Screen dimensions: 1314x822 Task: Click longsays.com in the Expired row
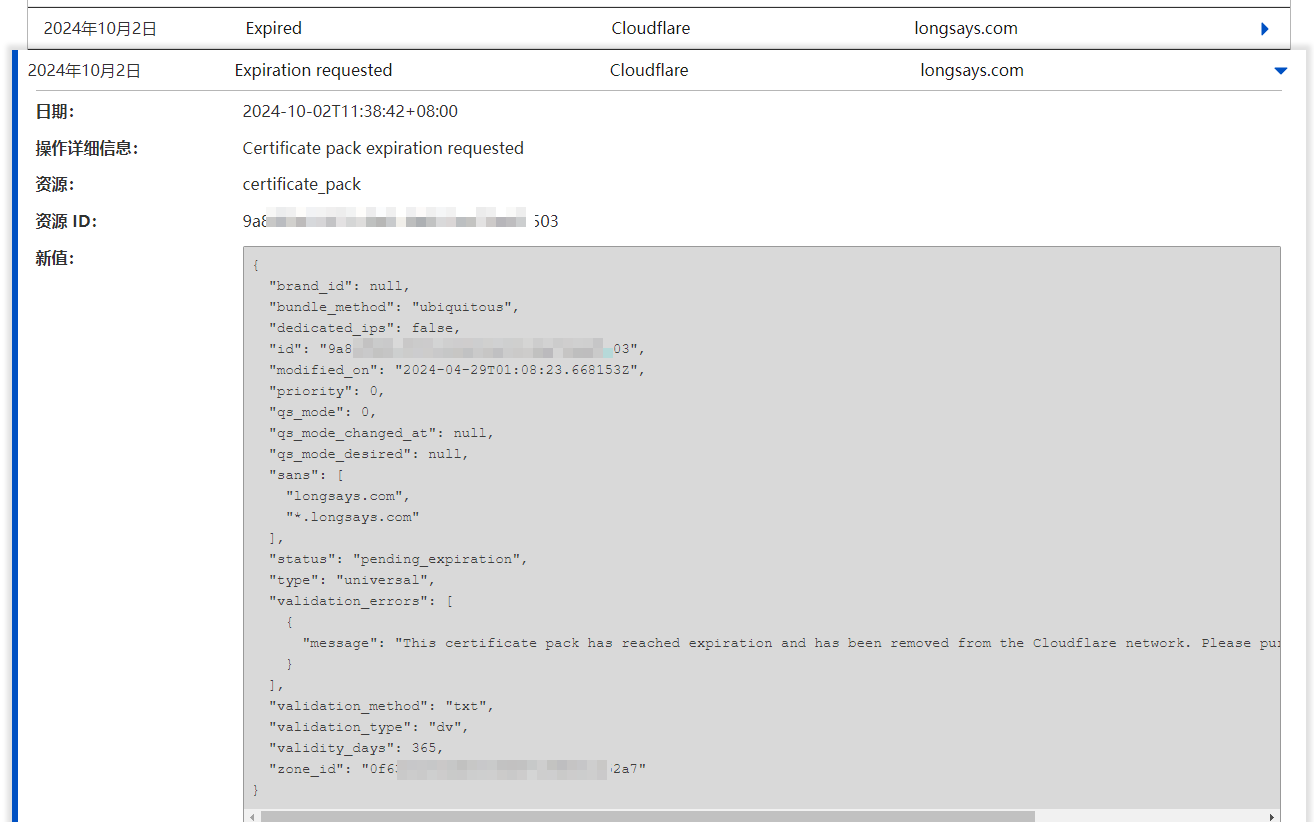point(966,28)
